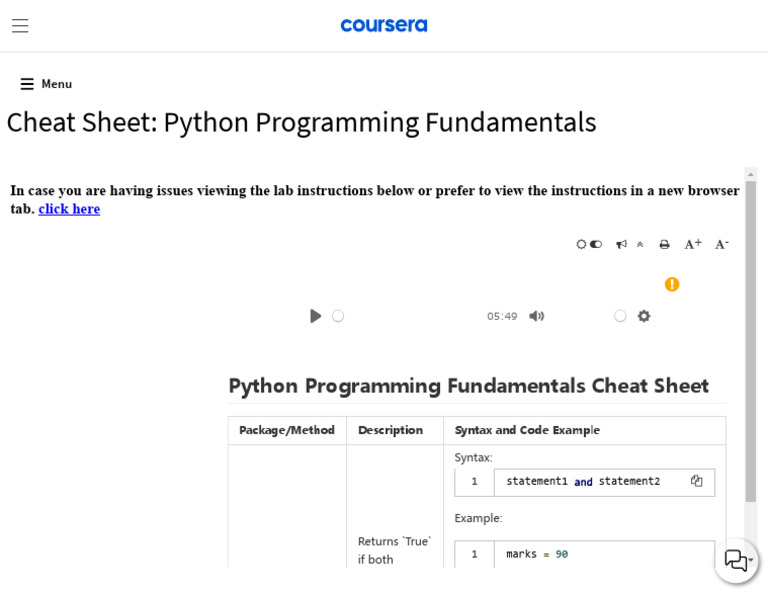The image size is (768, 594).
Task: Collapse toolbar with double-chevron up icon
Action: (640, 244)
